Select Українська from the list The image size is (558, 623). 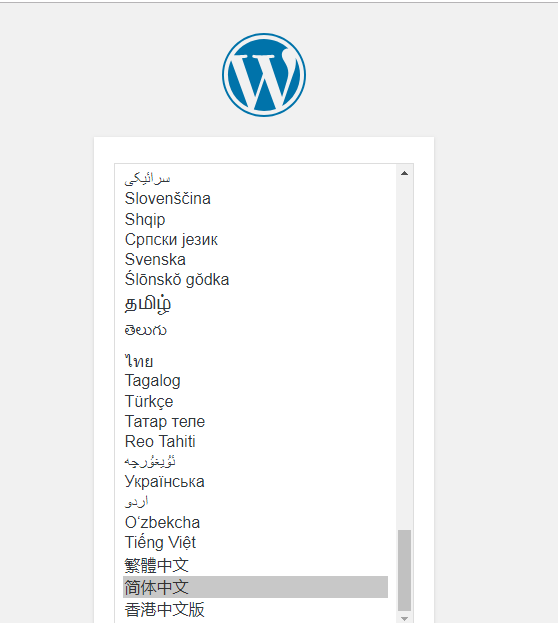tap(255, 482)
